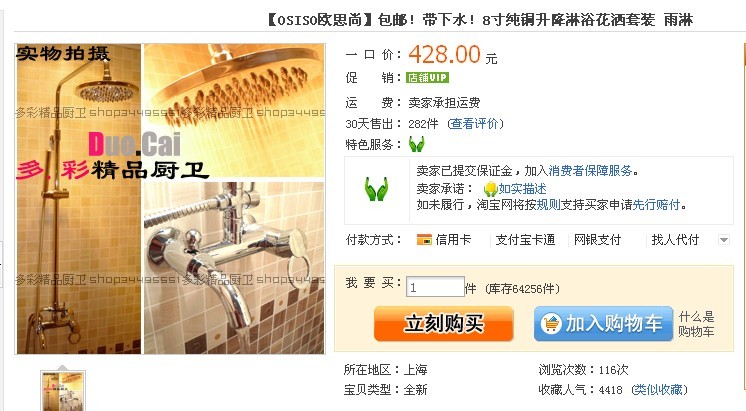Select 支付宝卡通 payment option
This screenshot has height=411, width=746.
click(525, 240)
